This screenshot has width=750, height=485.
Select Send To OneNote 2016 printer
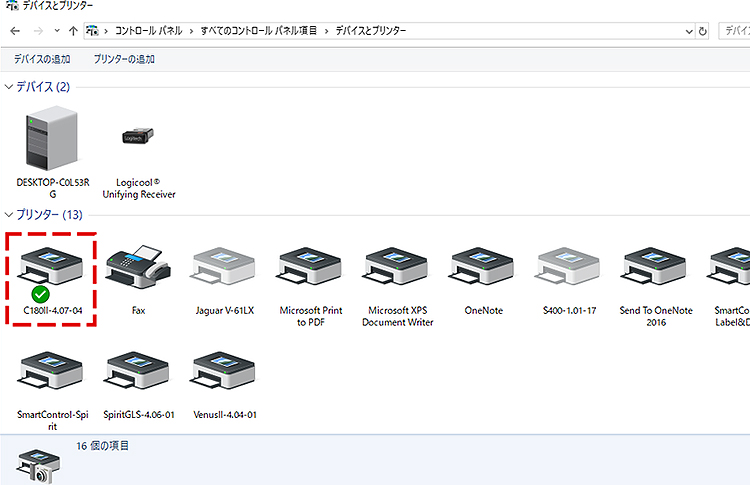pyautogui.click(x=655, y=265)
